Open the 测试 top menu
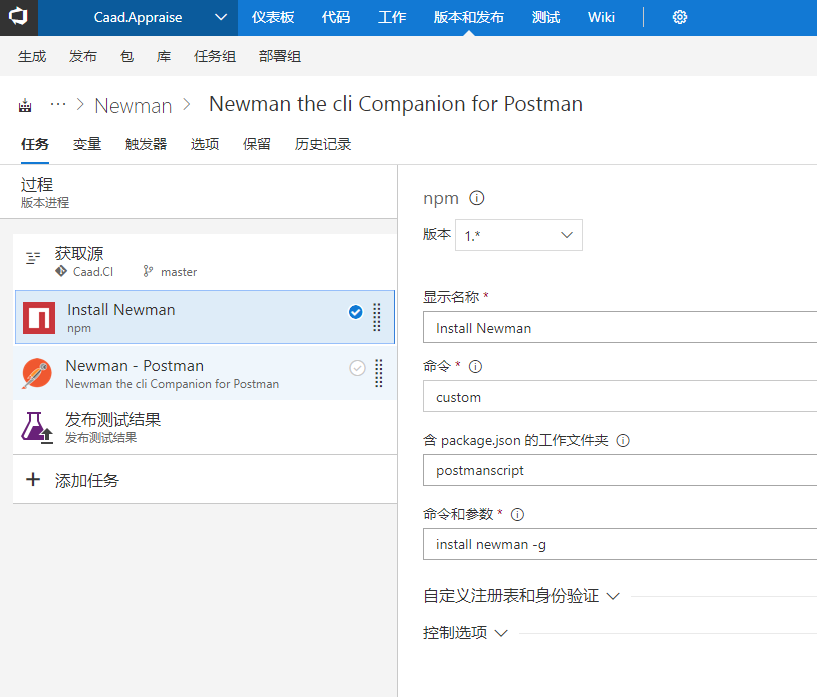817x697 pixels. pyautogui.click(x=546, y=17)
